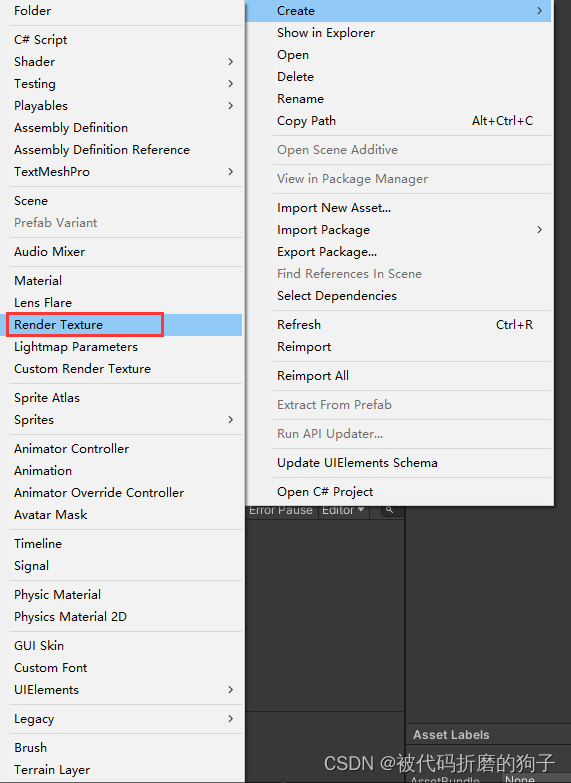Select Render Texture menu item
This screenshot has width=571, height=783.
(x=123, y=325)
